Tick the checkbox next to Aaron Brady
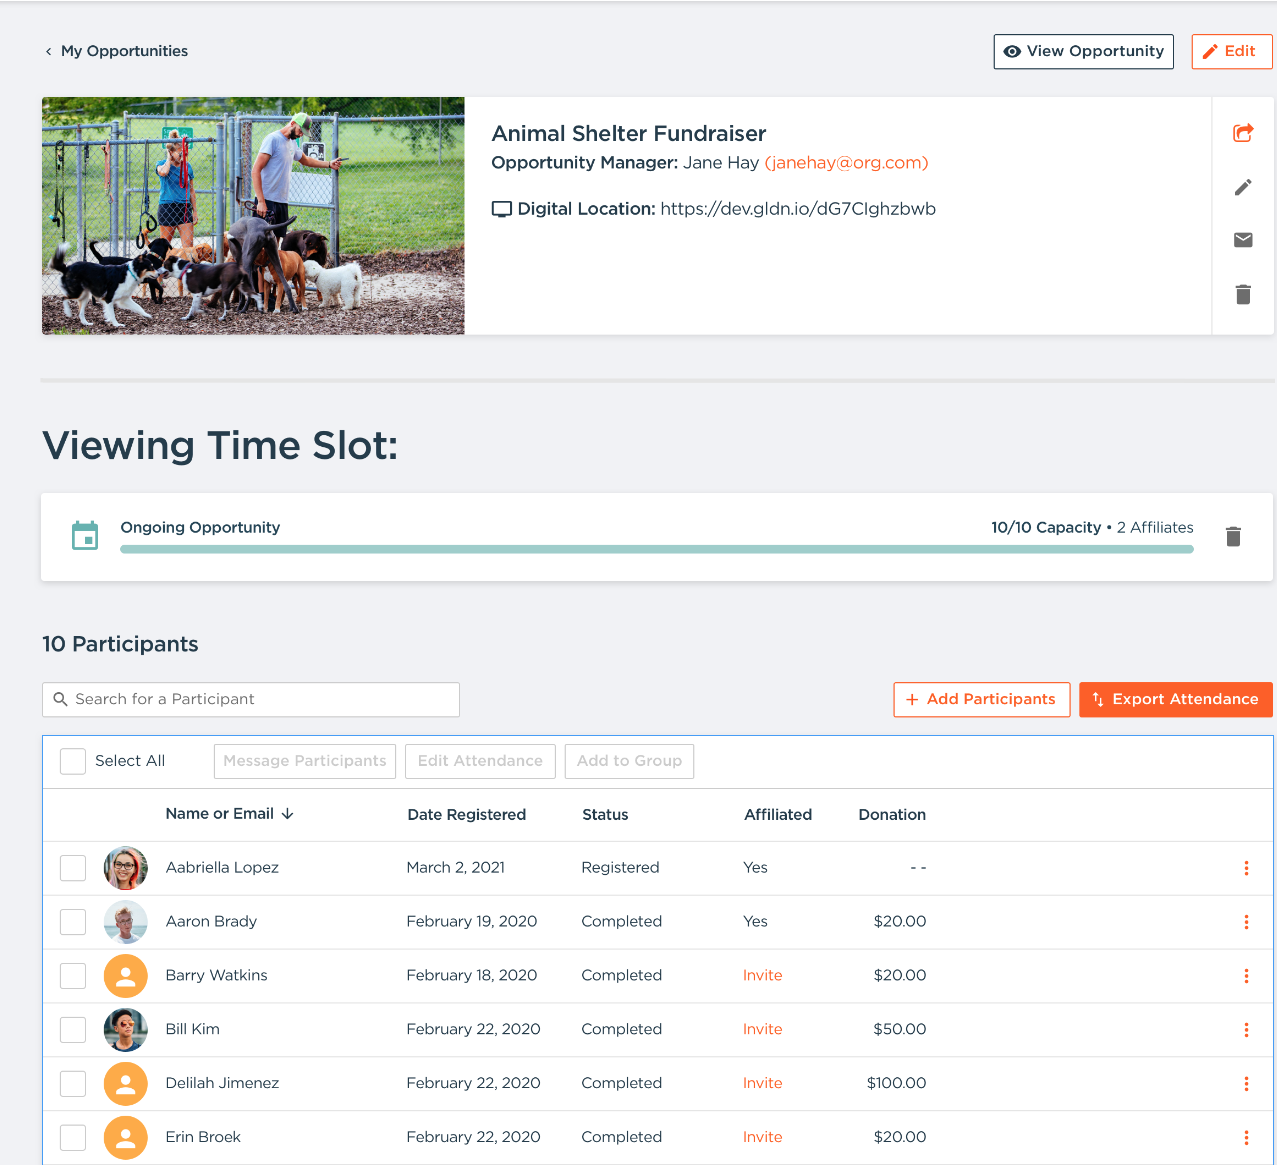 [x=72, y=921]
